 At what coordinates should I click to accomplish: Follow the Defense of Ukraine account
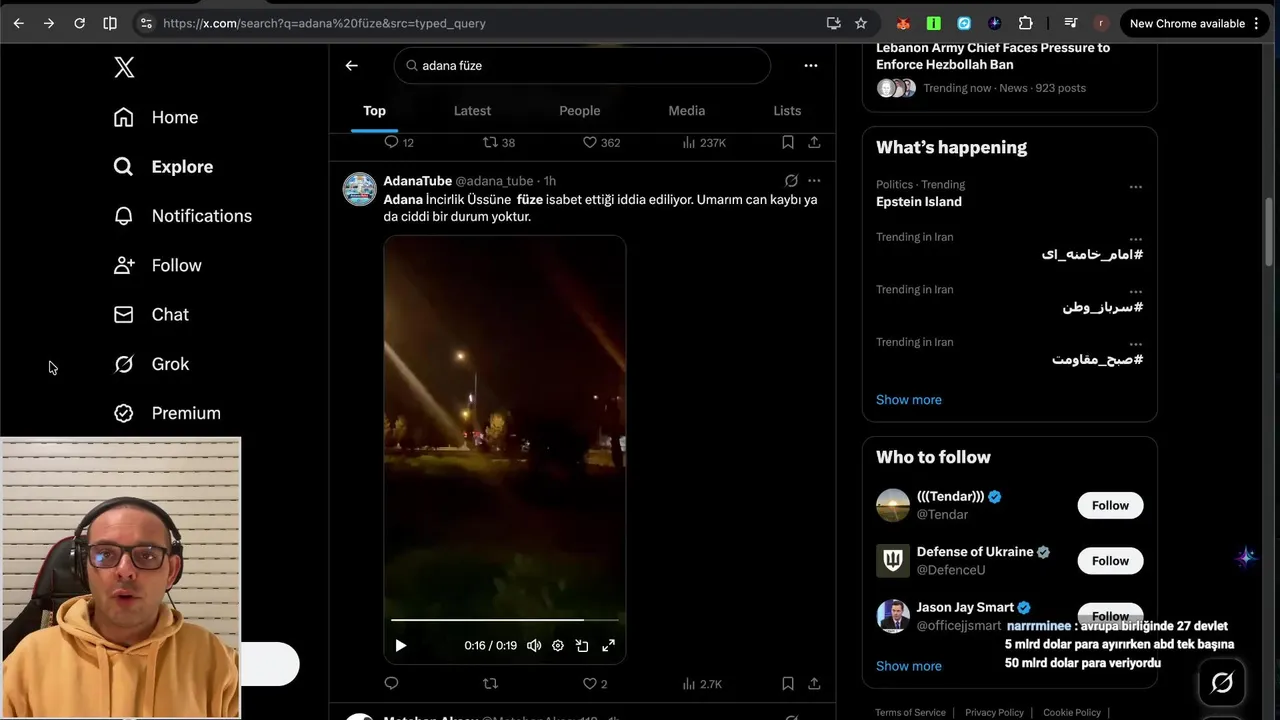[1110, 561]
